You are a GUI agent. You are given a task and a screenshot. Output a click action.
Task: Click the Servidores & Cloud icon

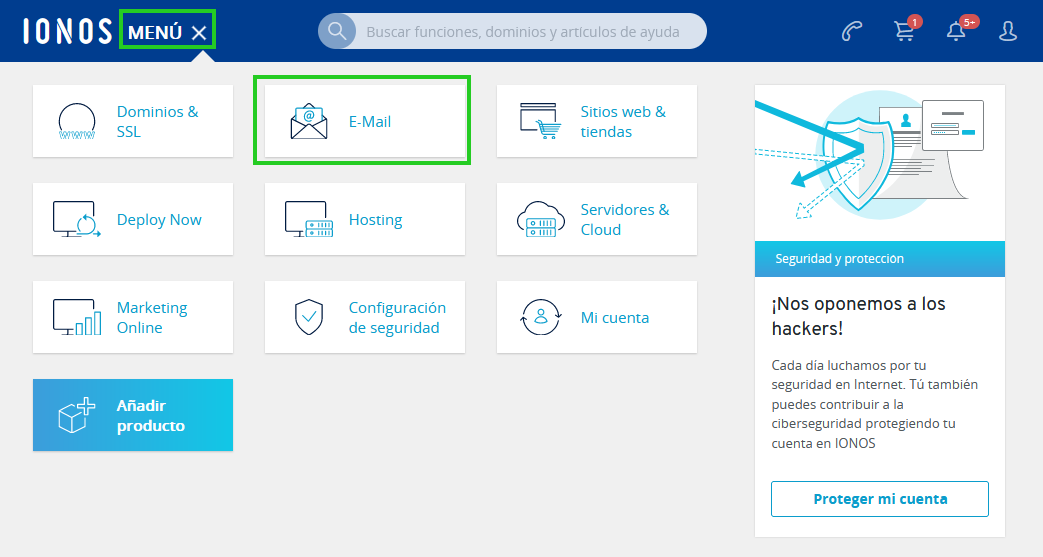point(541,219)
